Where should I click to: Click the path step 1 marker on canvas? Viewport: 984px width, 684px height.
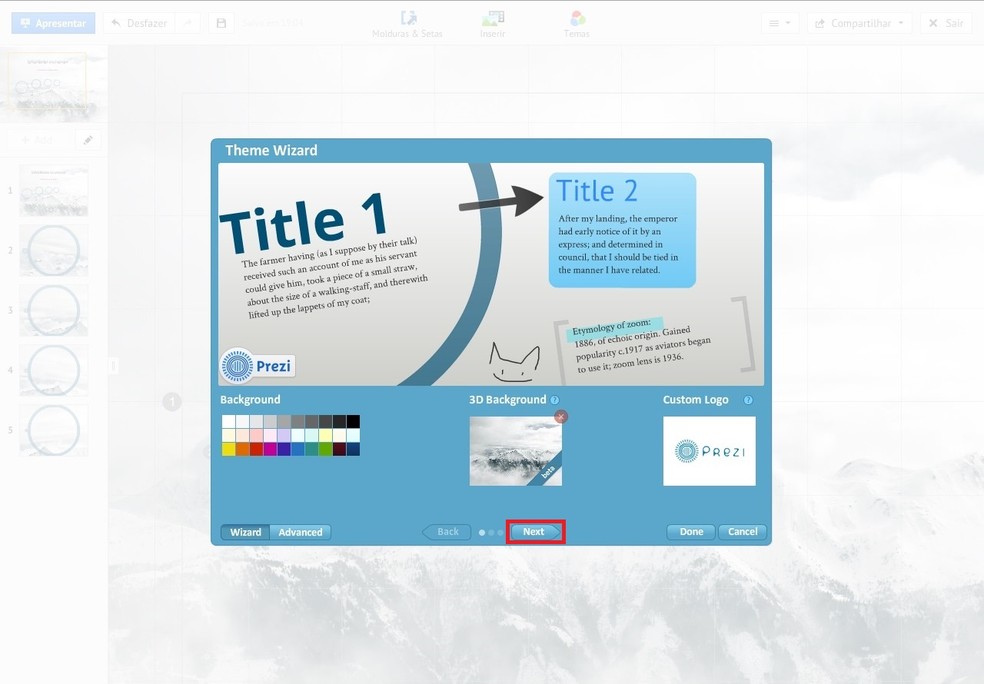(172, 402)
